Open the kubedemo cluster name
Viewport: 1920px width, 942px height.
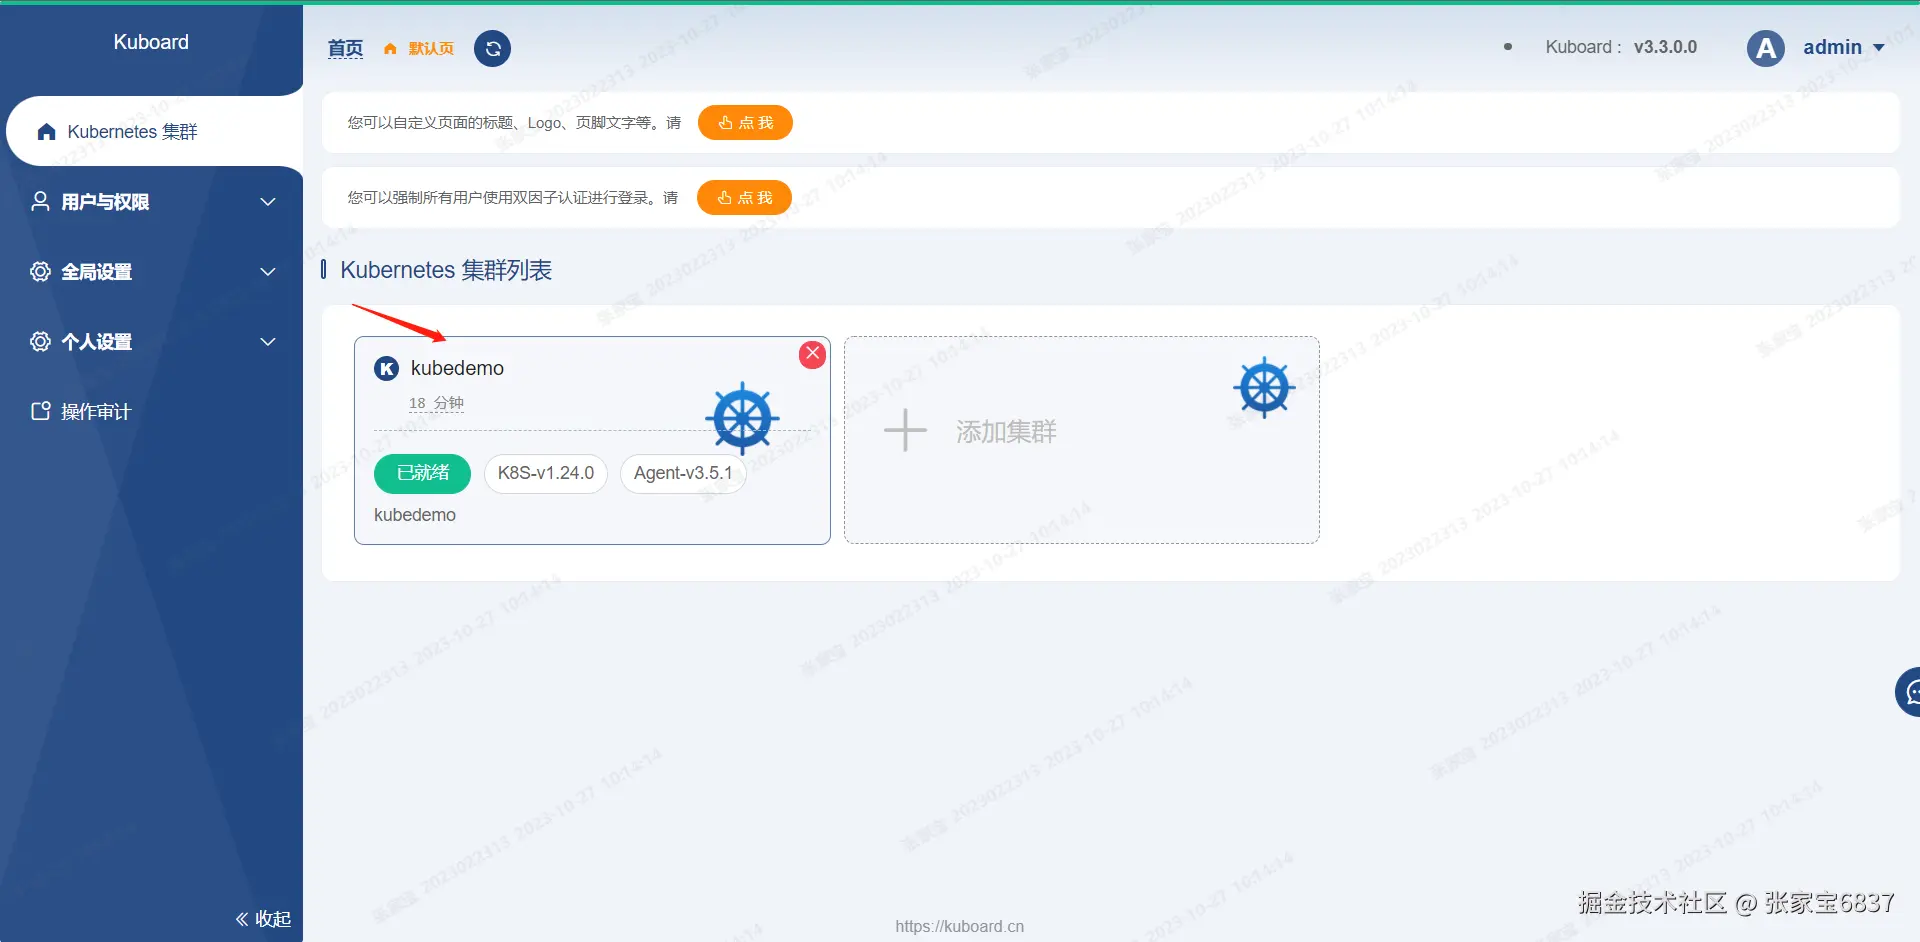coord(457,368)
